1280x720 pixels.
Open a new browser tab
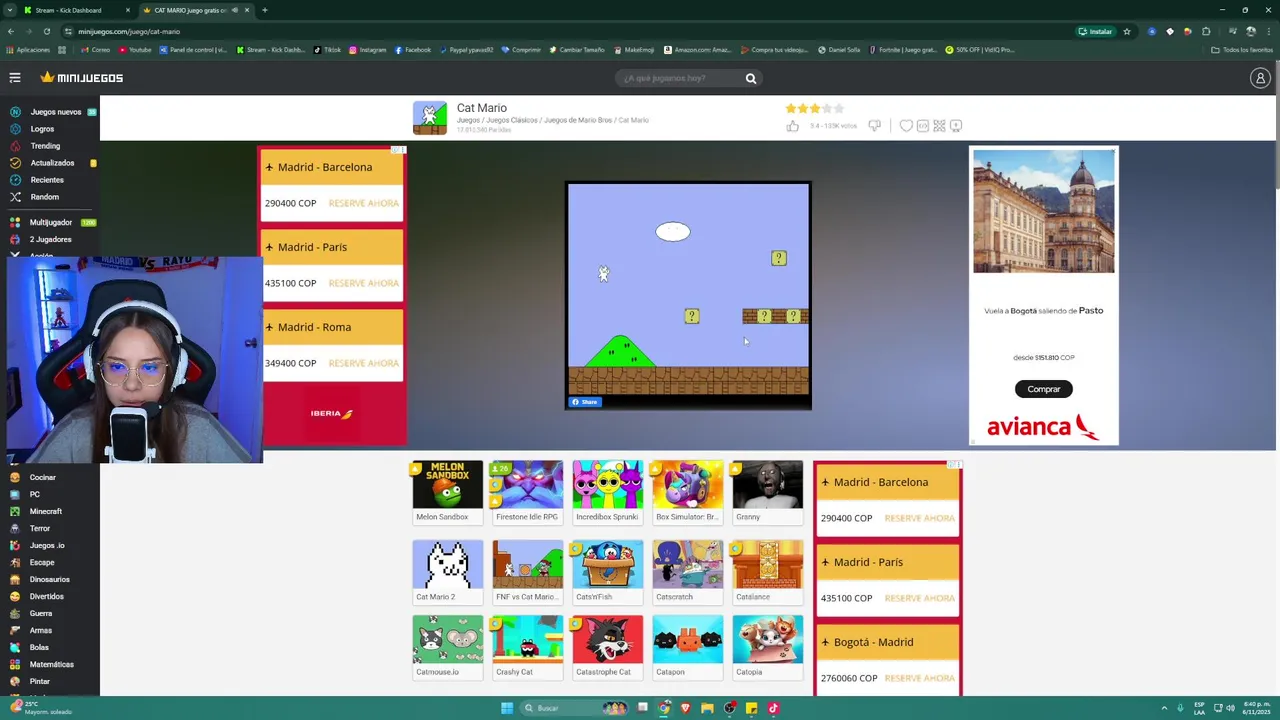[x=264, y=10]
